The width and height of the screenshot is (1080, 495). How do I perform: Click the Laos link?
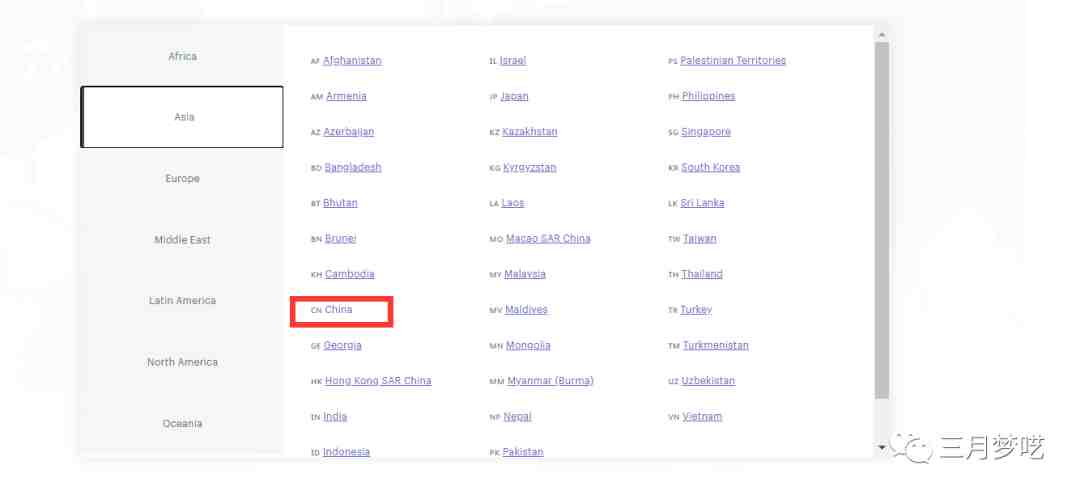pos(512,203)
